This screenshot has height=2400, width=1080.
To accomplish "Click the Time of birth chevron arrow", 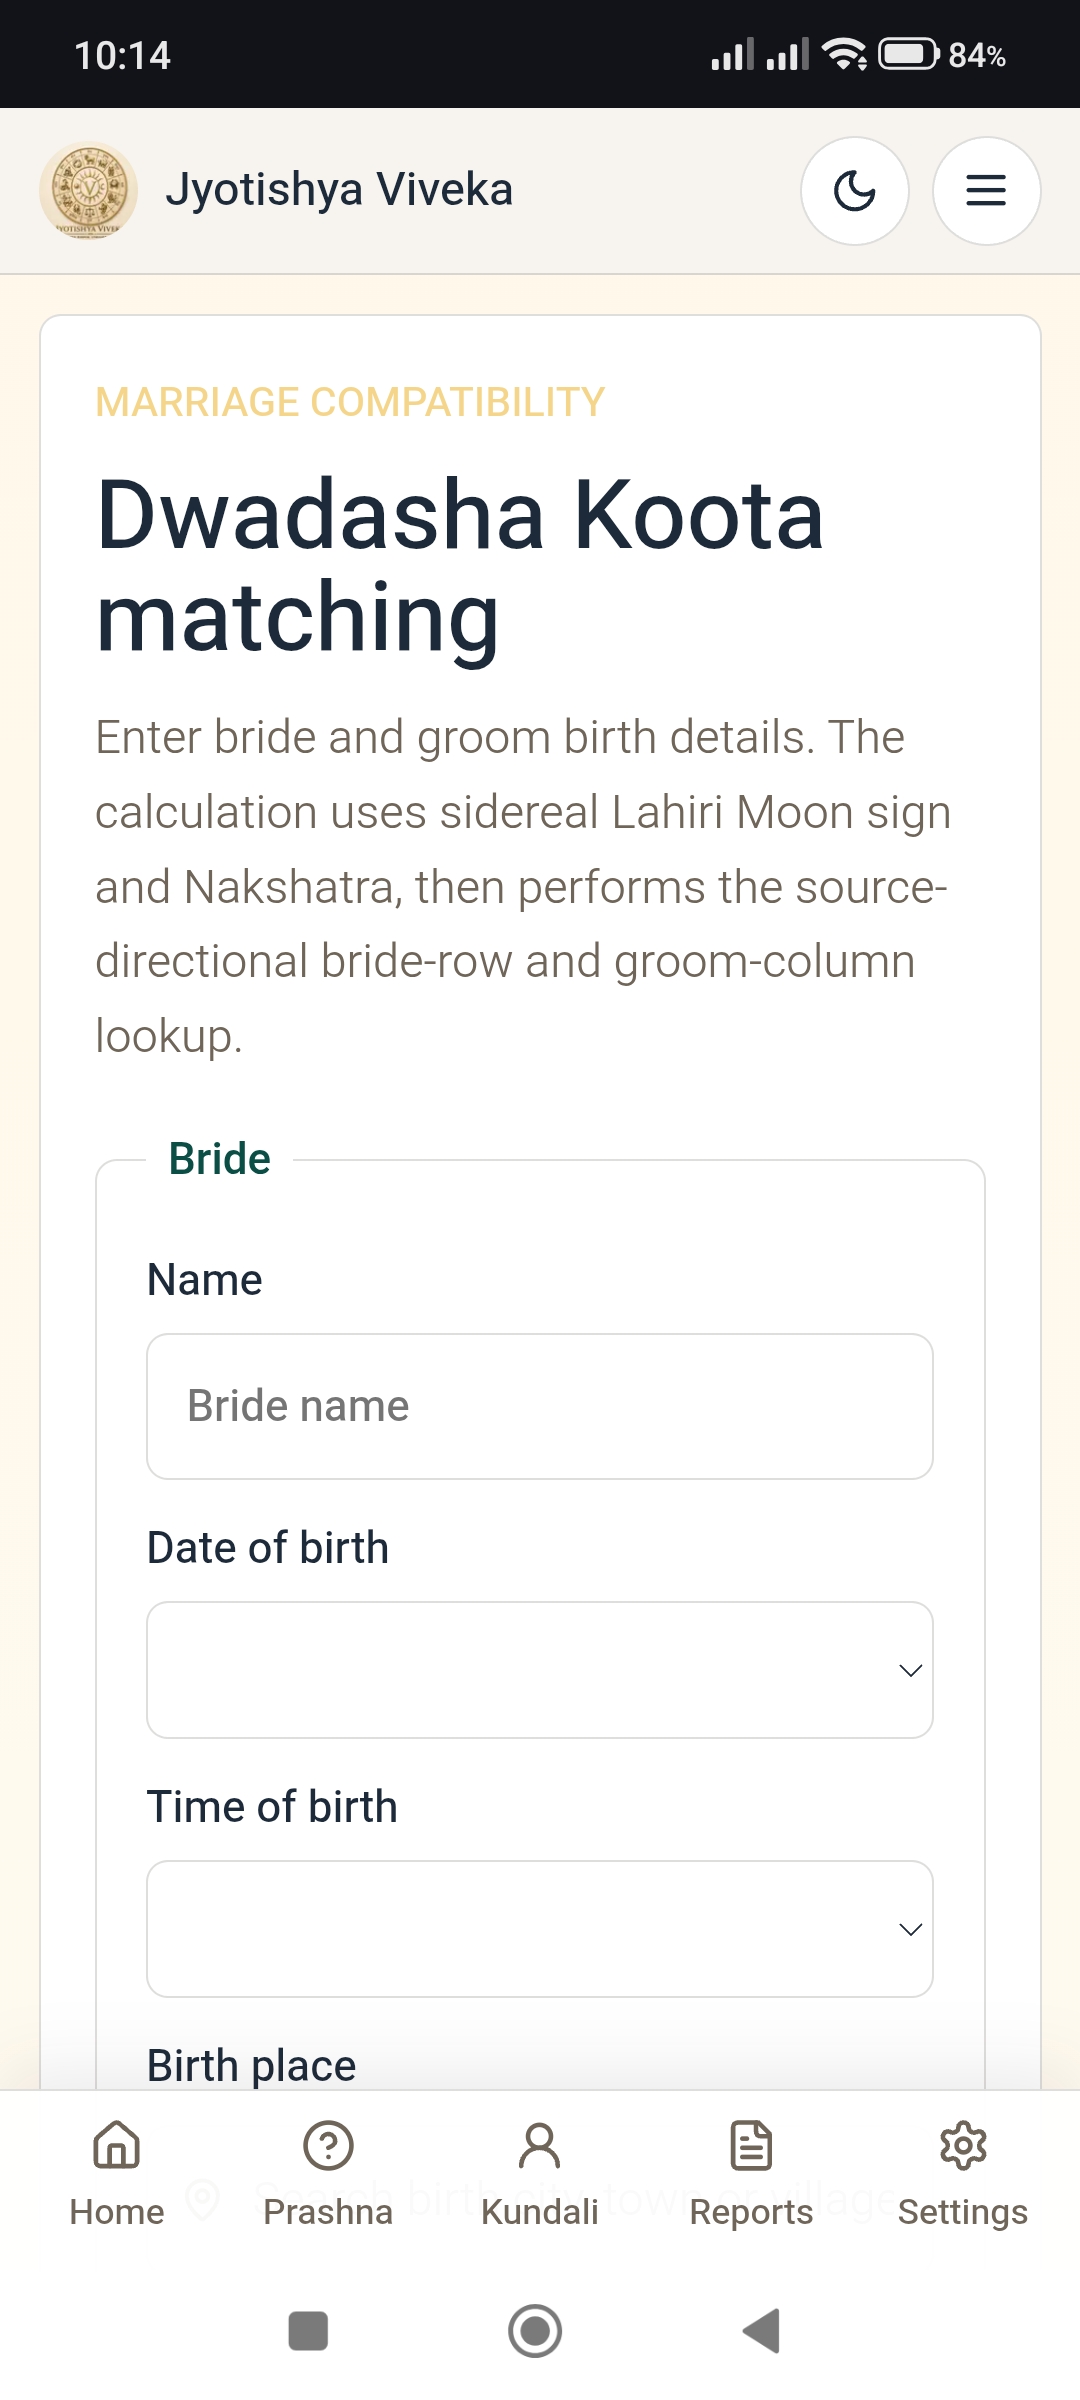I will [910, 1930].
